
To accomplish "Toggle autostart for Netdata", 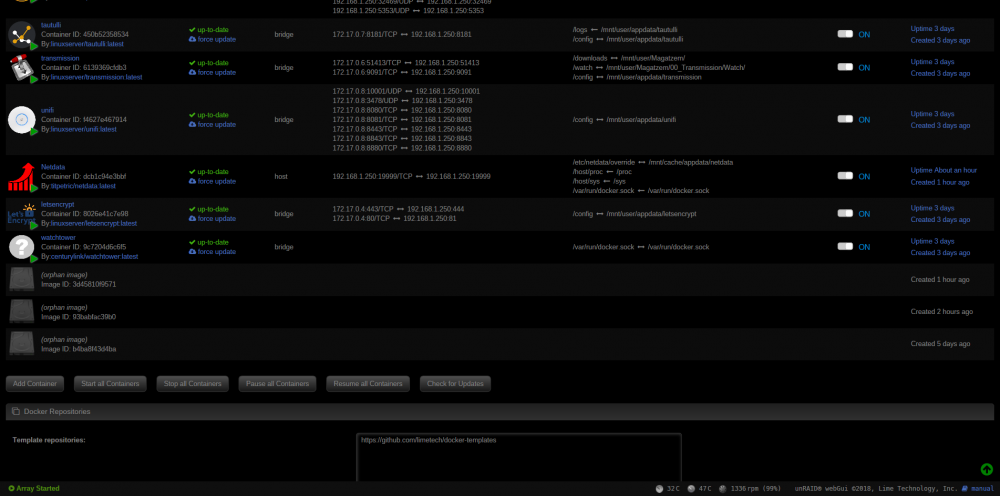I will [845, 176].
